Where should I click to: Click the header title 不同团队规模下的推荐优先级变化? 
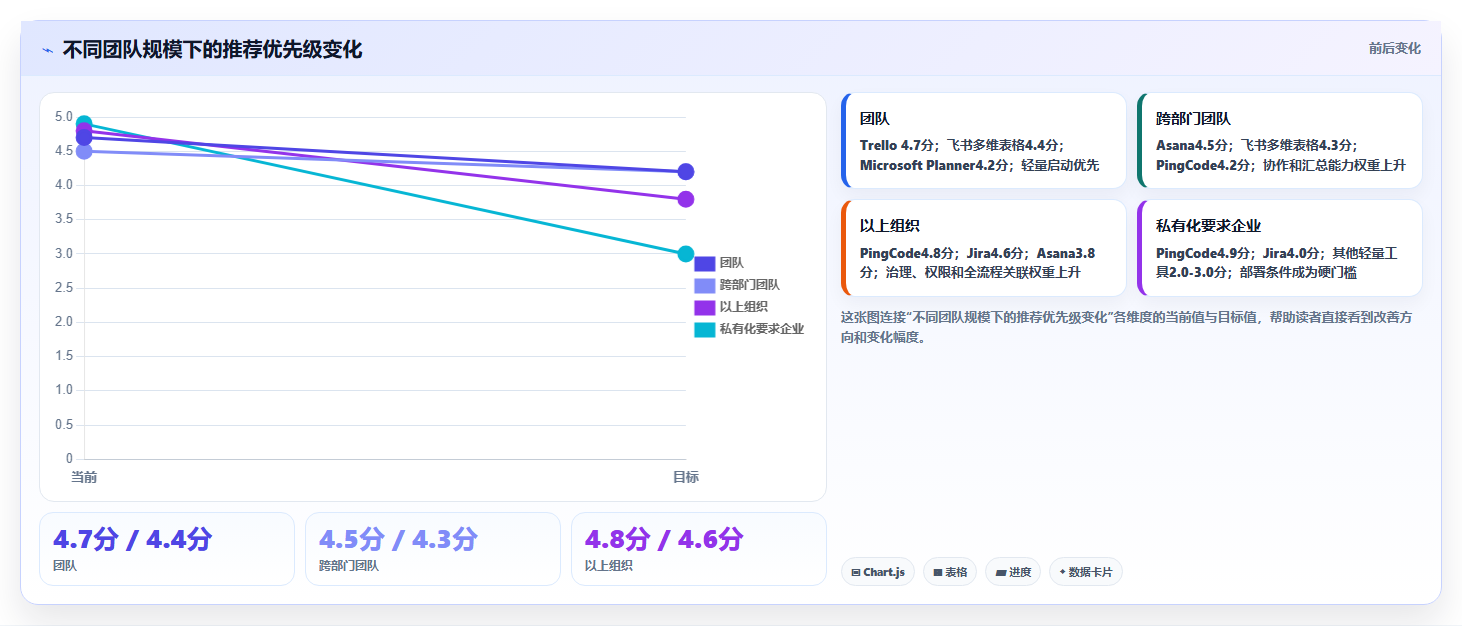click(212, 49)
